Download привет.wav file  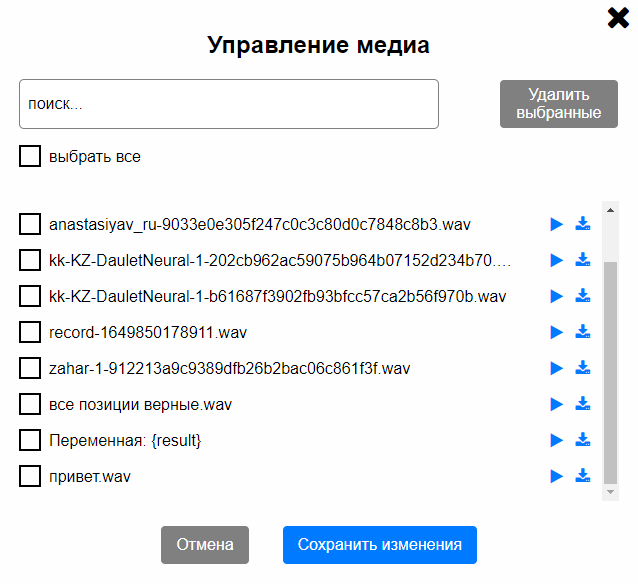point(583,476)
